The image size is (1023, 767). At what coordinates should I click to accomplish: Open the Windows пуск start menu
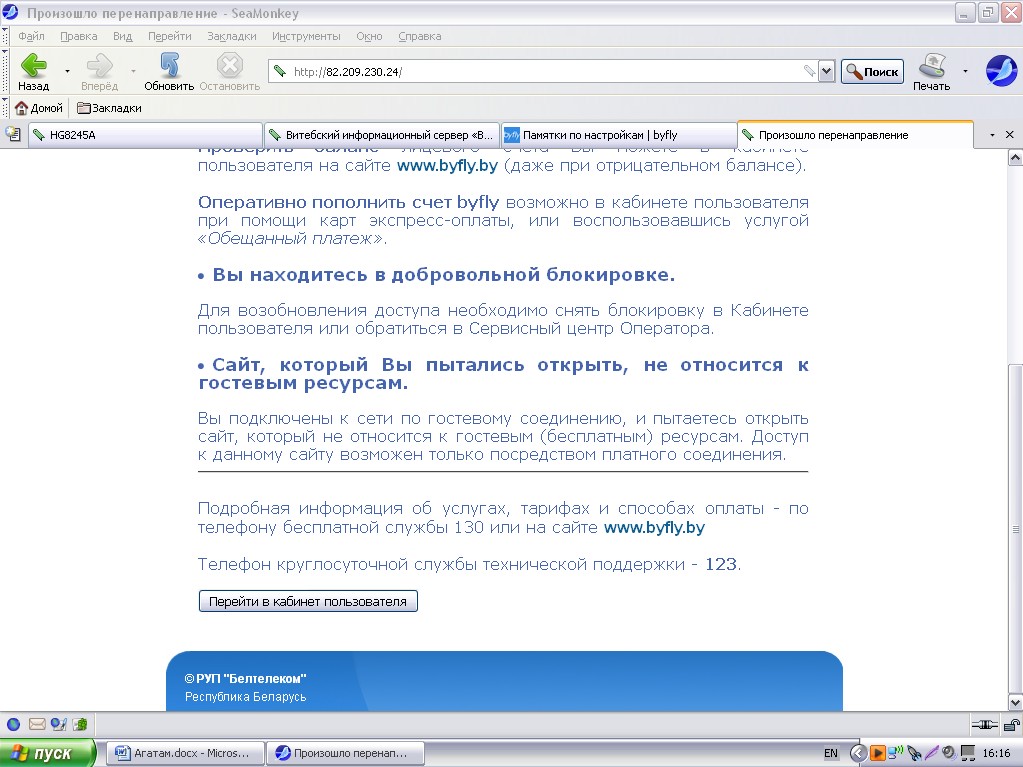click(48, 753)
